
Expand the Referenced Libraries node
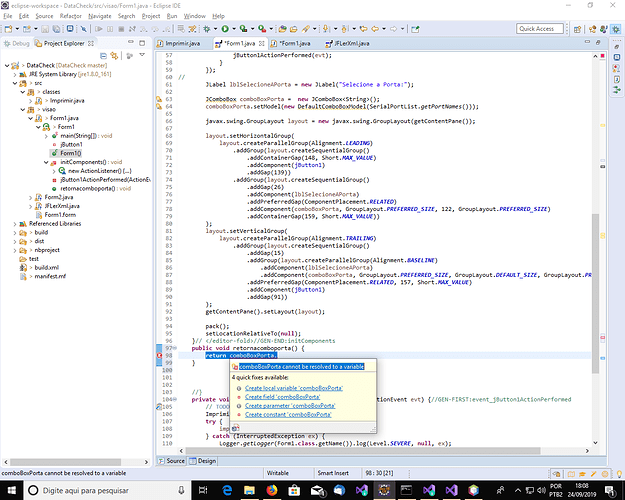(15, 224)
